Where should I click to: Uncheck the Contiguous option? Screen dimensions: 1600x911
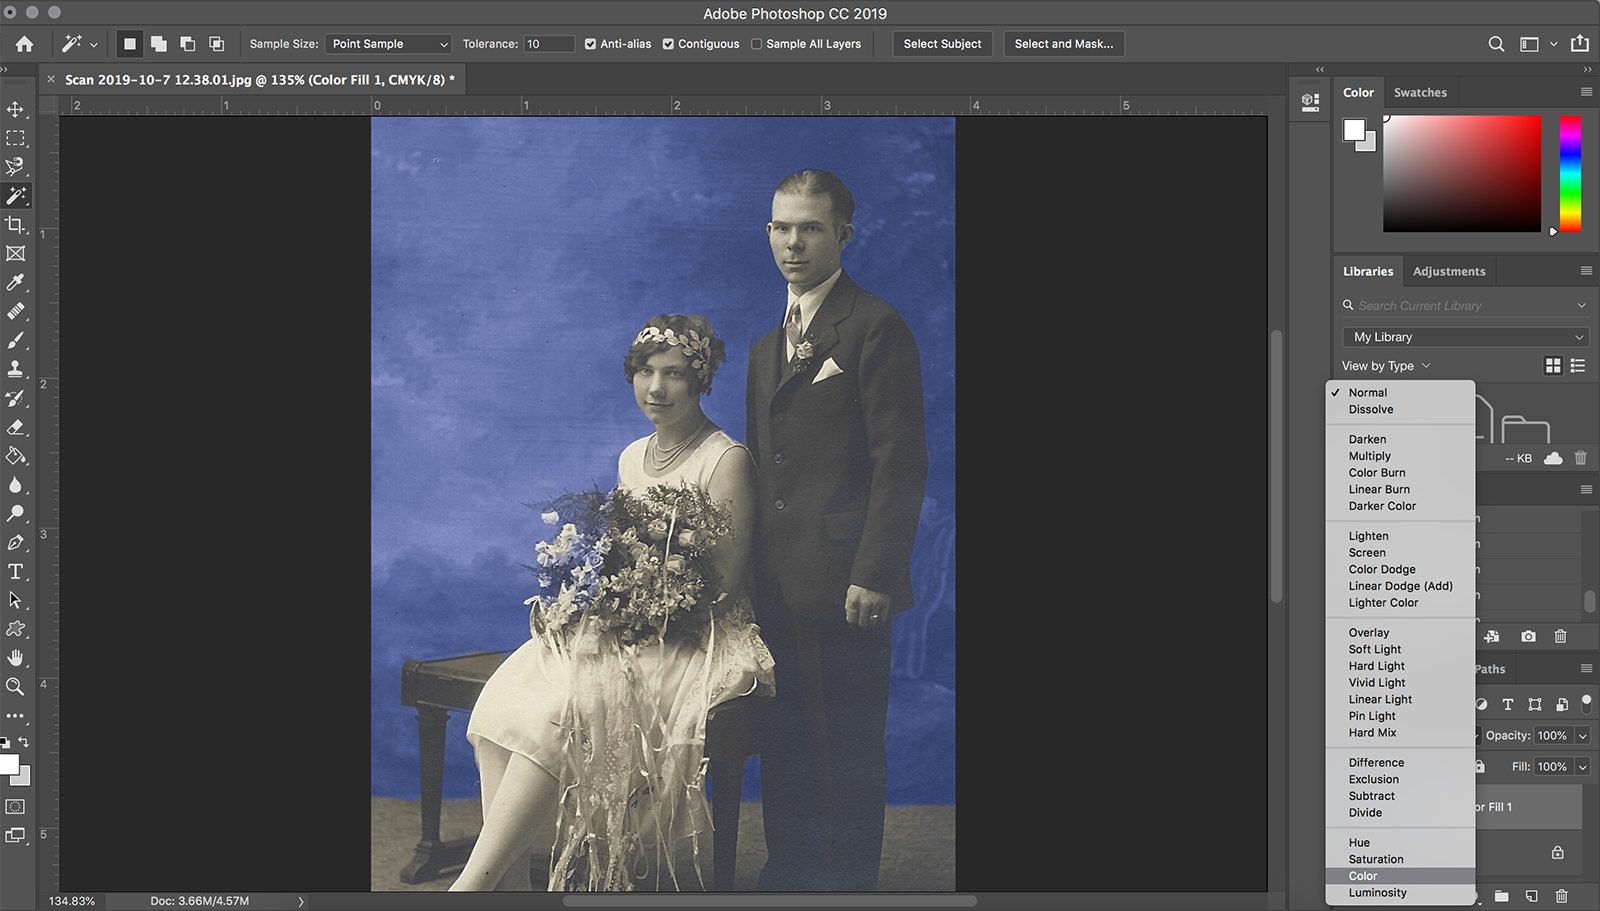[668, 44]
